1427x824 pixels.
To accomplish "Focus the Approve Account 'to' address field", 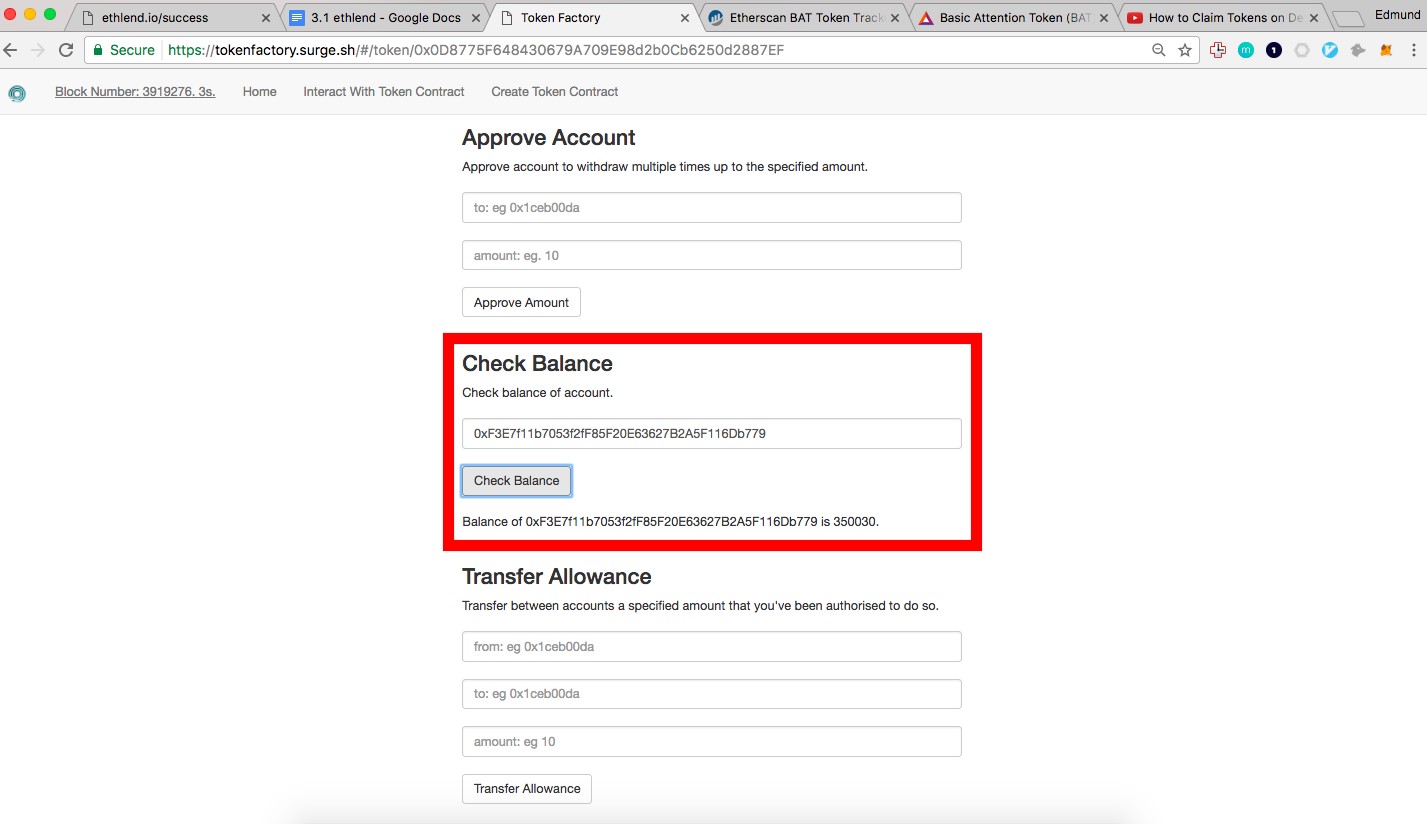I will point(711,207).
